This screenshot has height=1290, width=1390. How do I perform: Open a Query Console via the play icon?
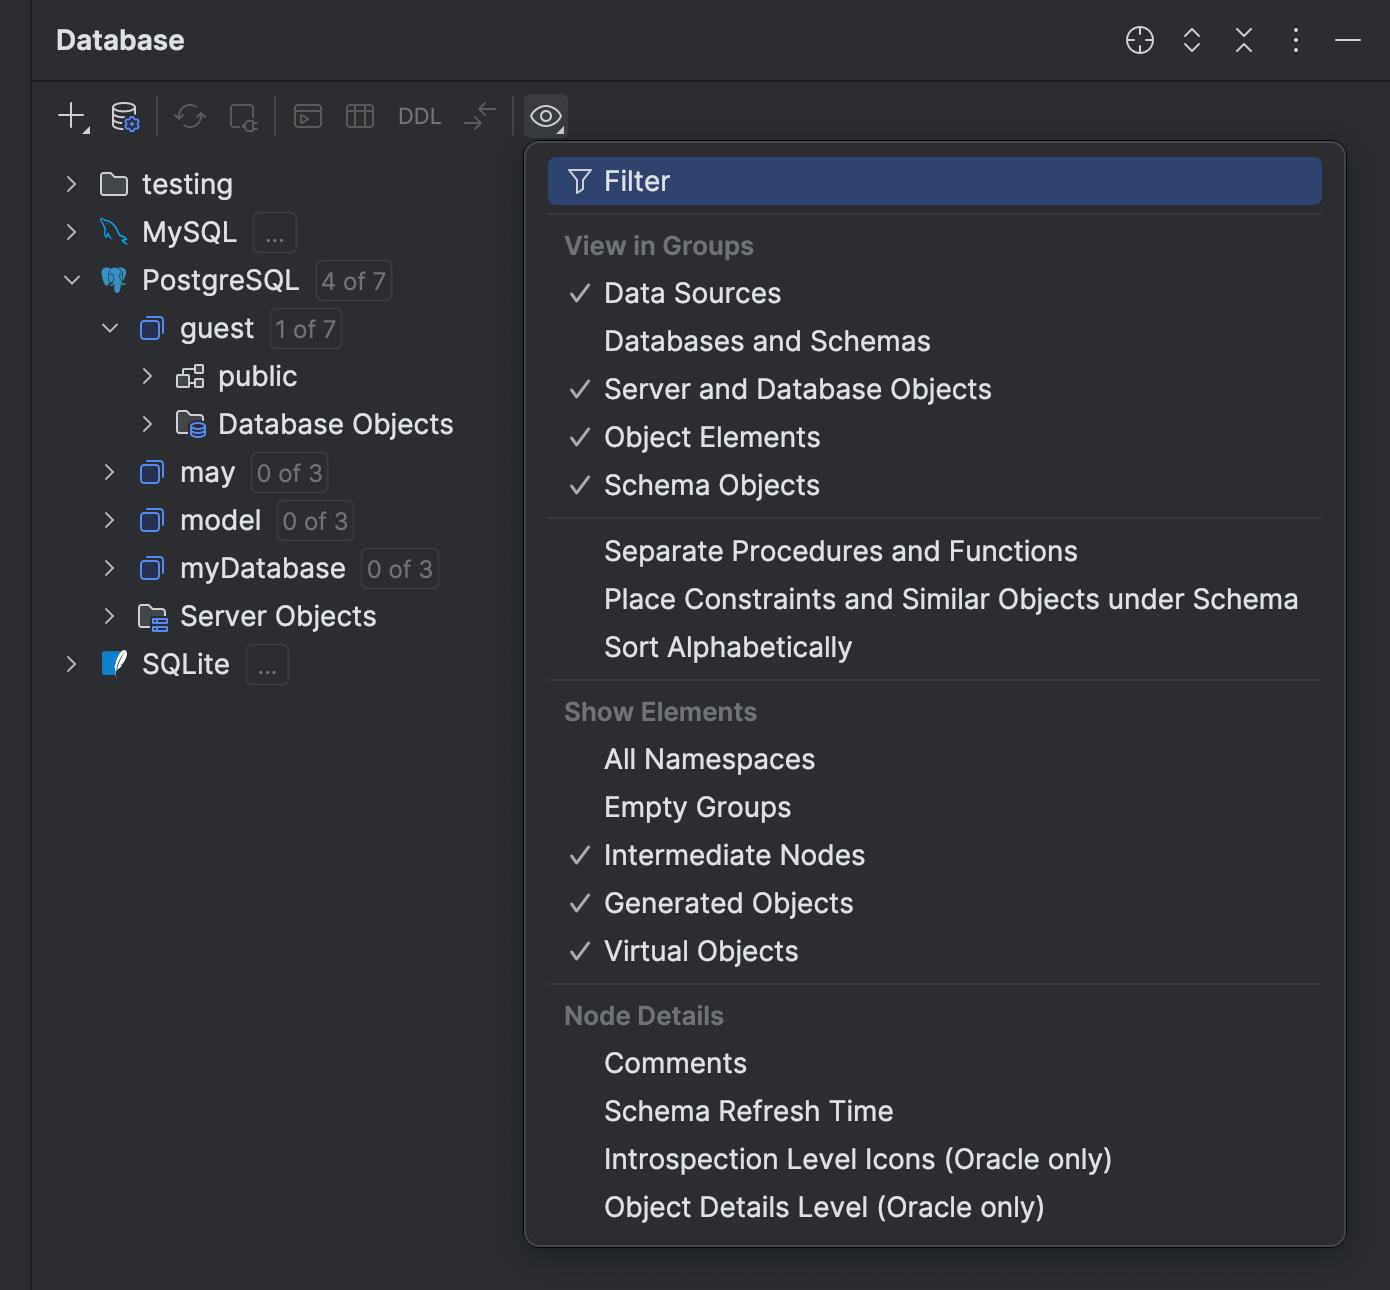pos(307,115)
